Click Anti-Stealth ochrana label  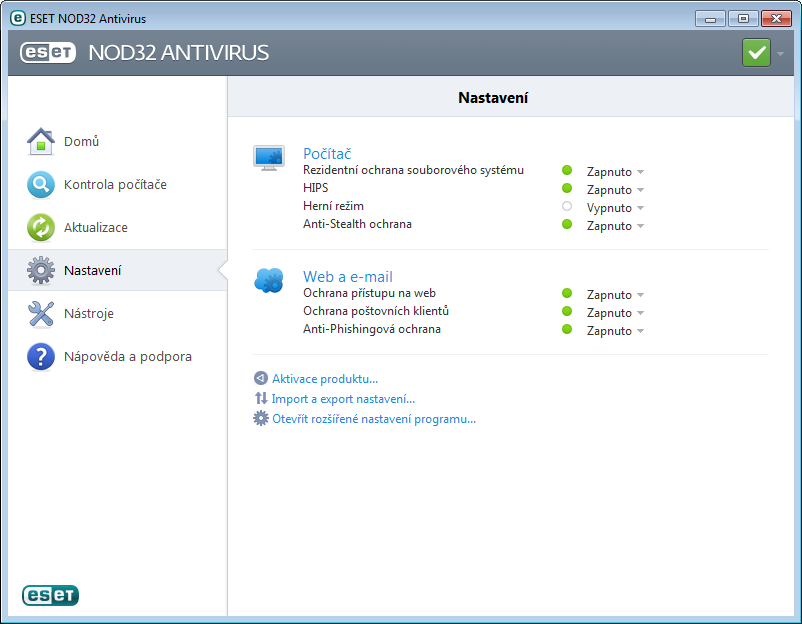[x=357, y=224]
